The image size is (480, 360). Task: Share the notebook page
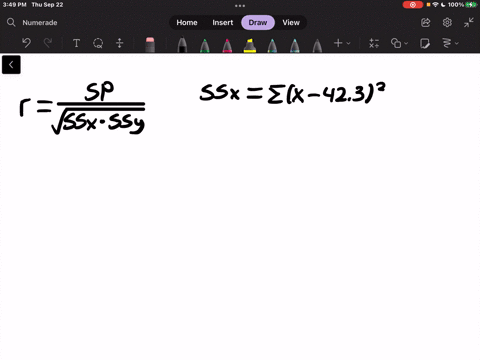pyautogui.click(x=426, y=22)
